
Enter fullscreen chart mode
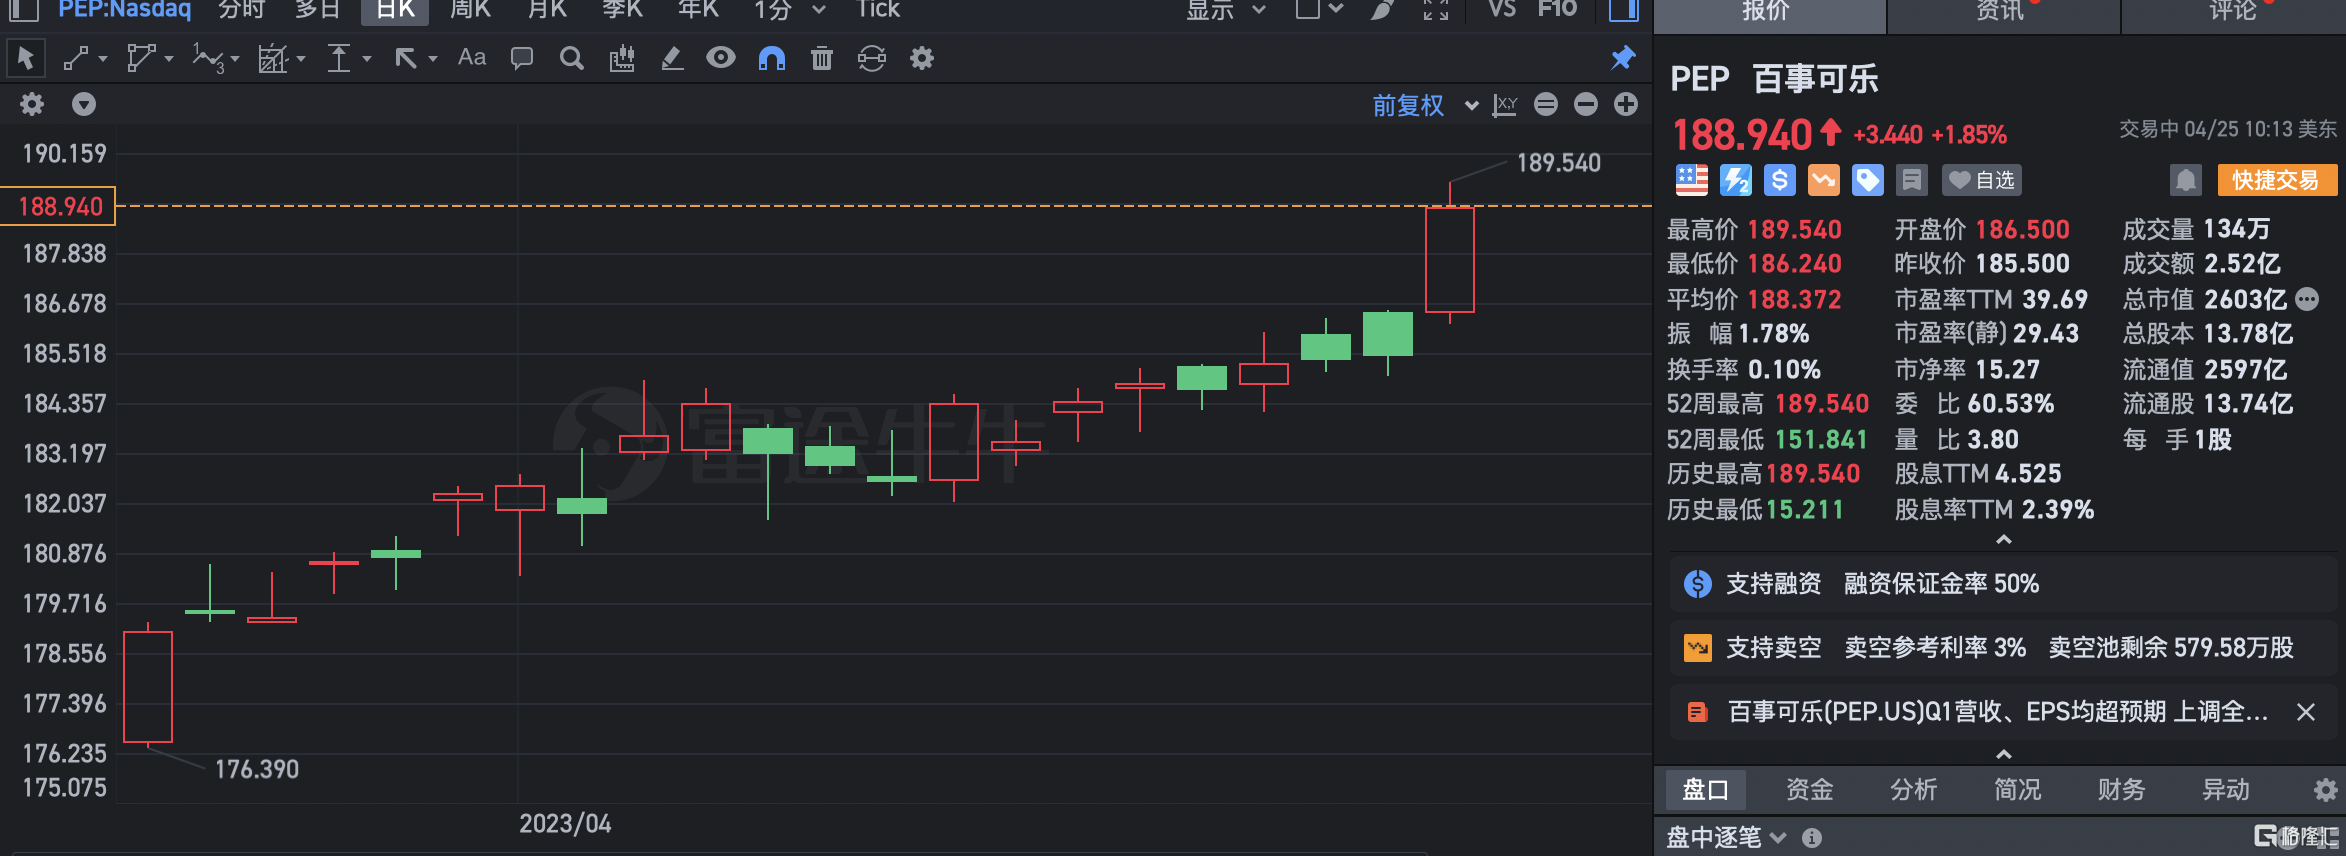(x=1436, y=10)
